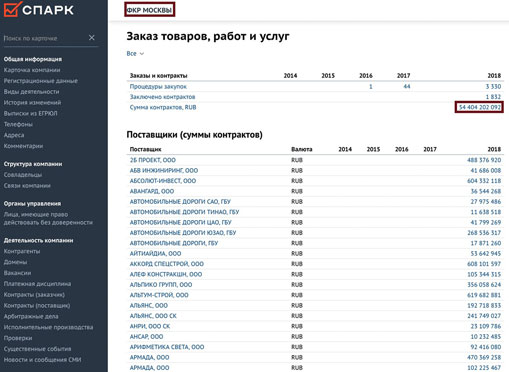
Task: Open 'Новости и сообщения СМИ' item
Action: point(42,360)
